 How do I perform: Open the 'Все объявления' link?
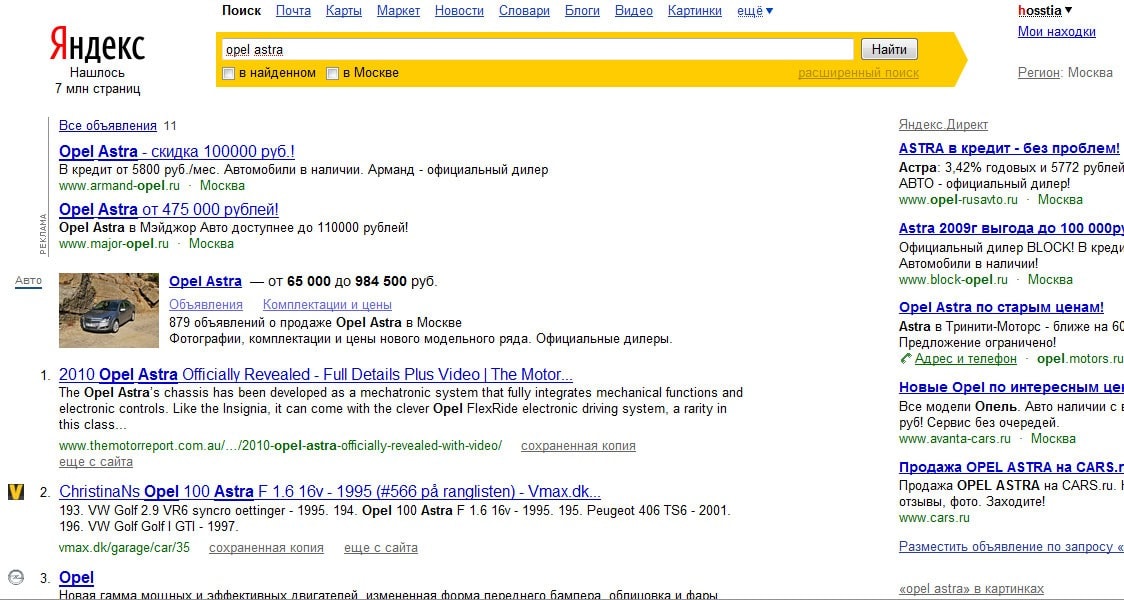point(108,126)
